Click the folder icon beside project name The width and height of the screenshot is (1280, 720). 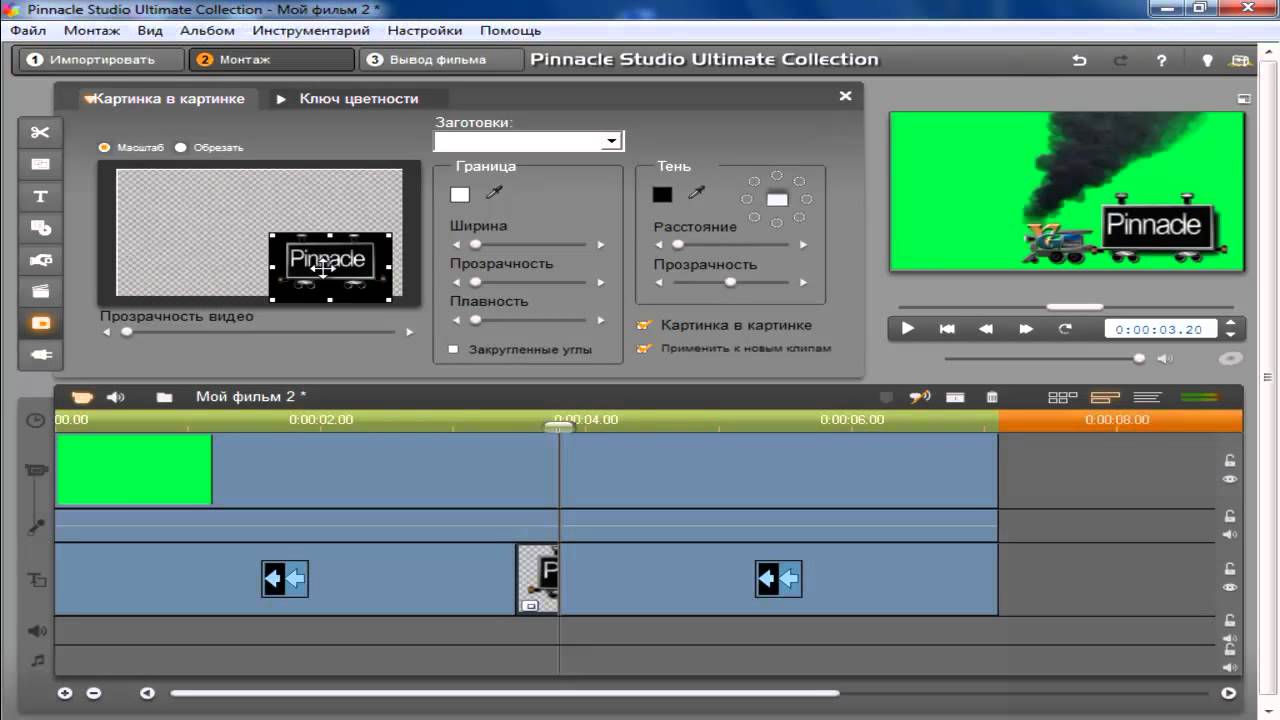click(164, 397)
